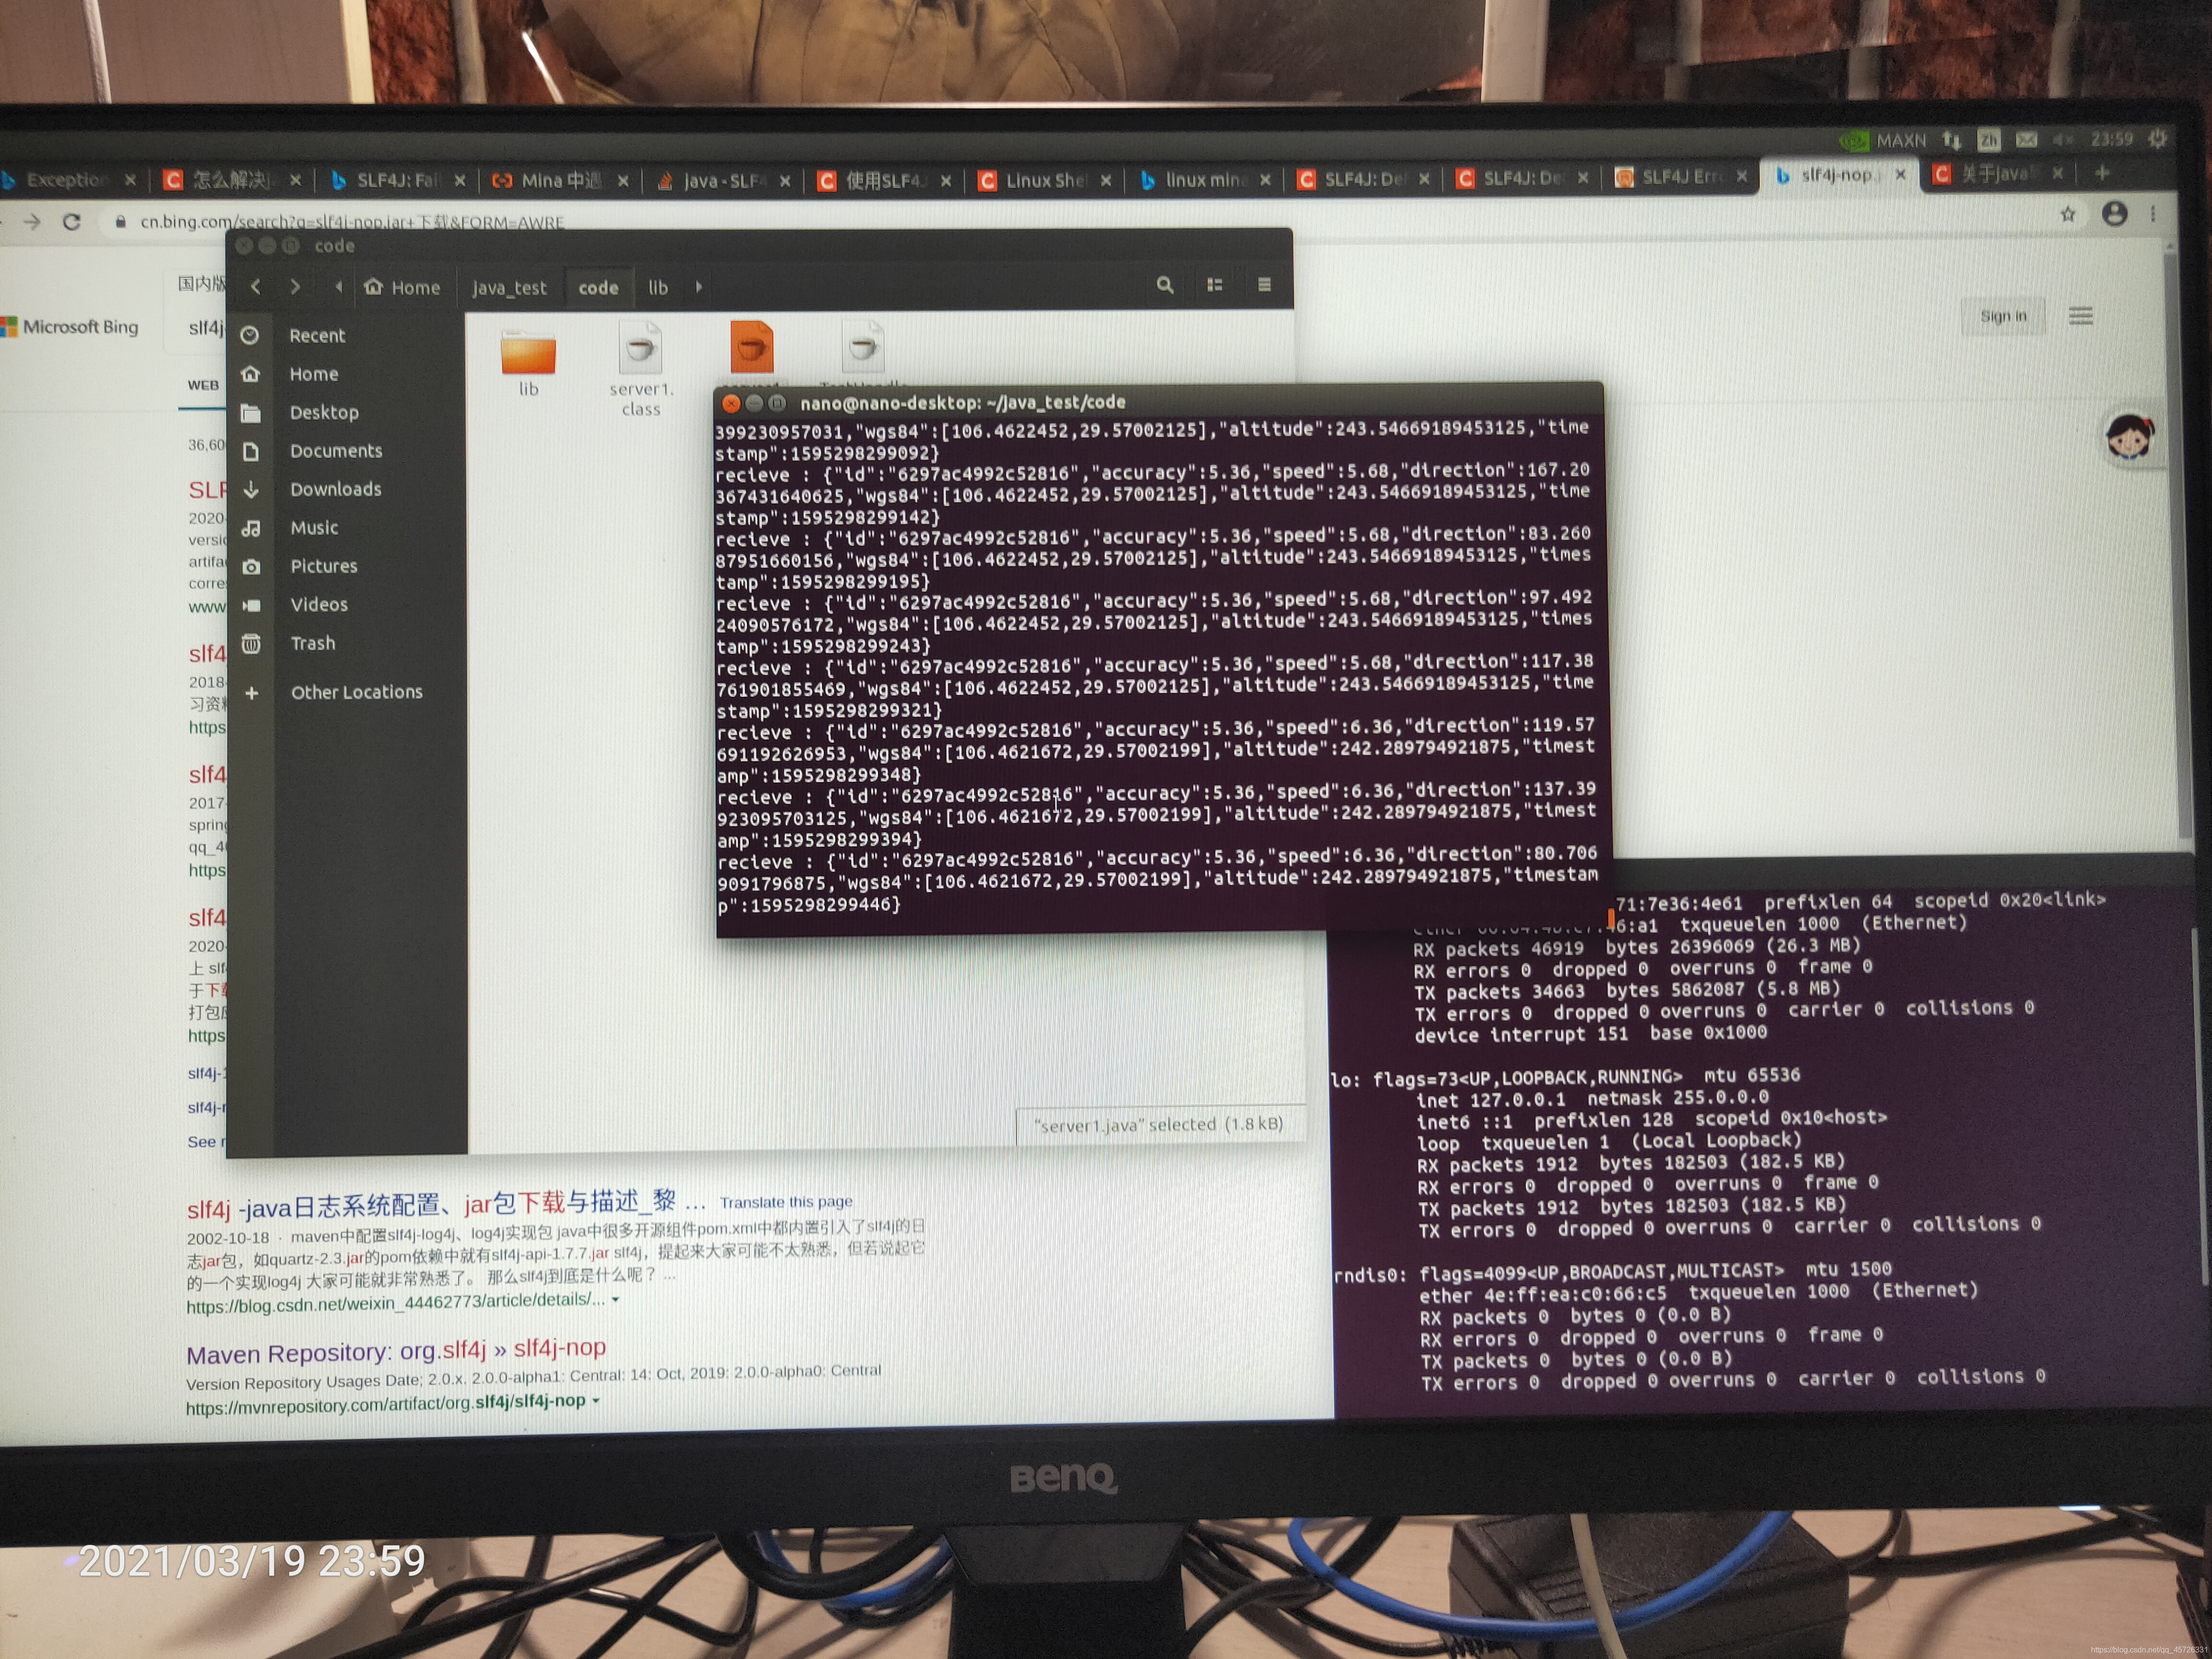Click the Sign in button on Bing
The image size is (2212, 1659).
[x=2003, y=316]
